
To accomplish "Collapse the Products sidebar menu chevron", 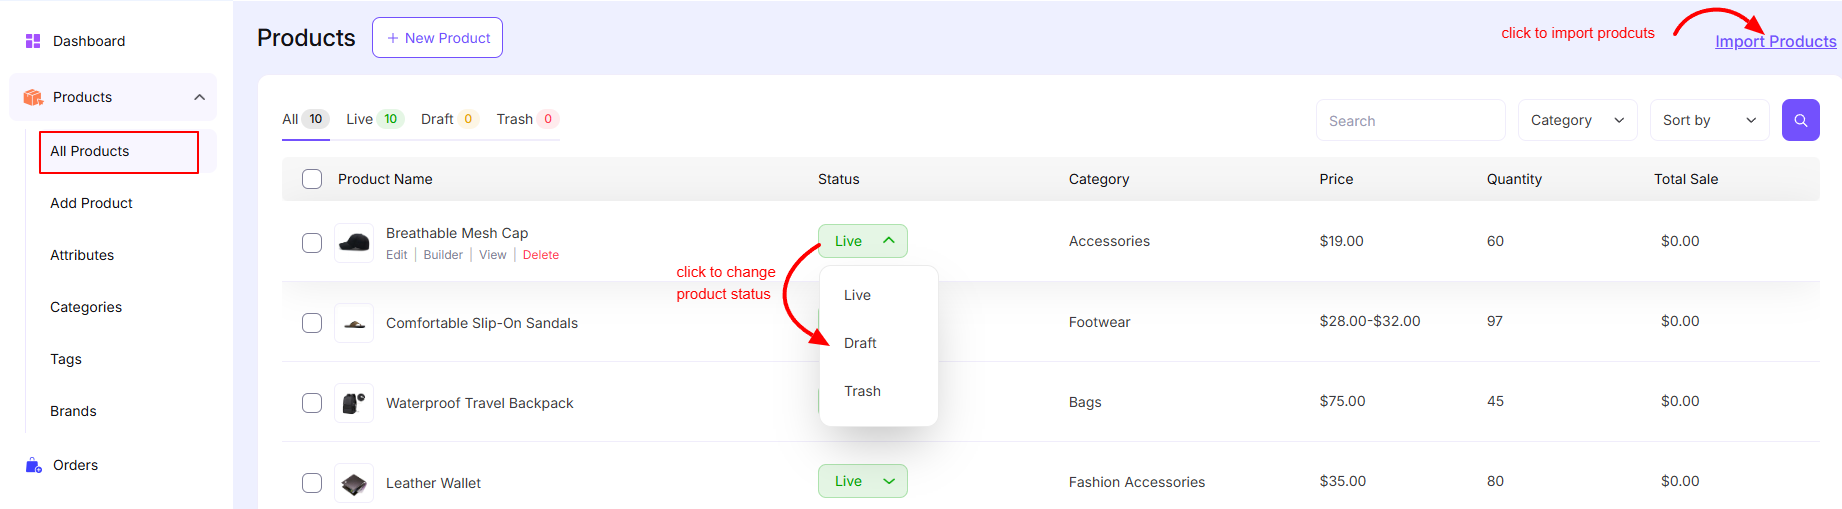I will pyautogui.click(x=199, y=97).
